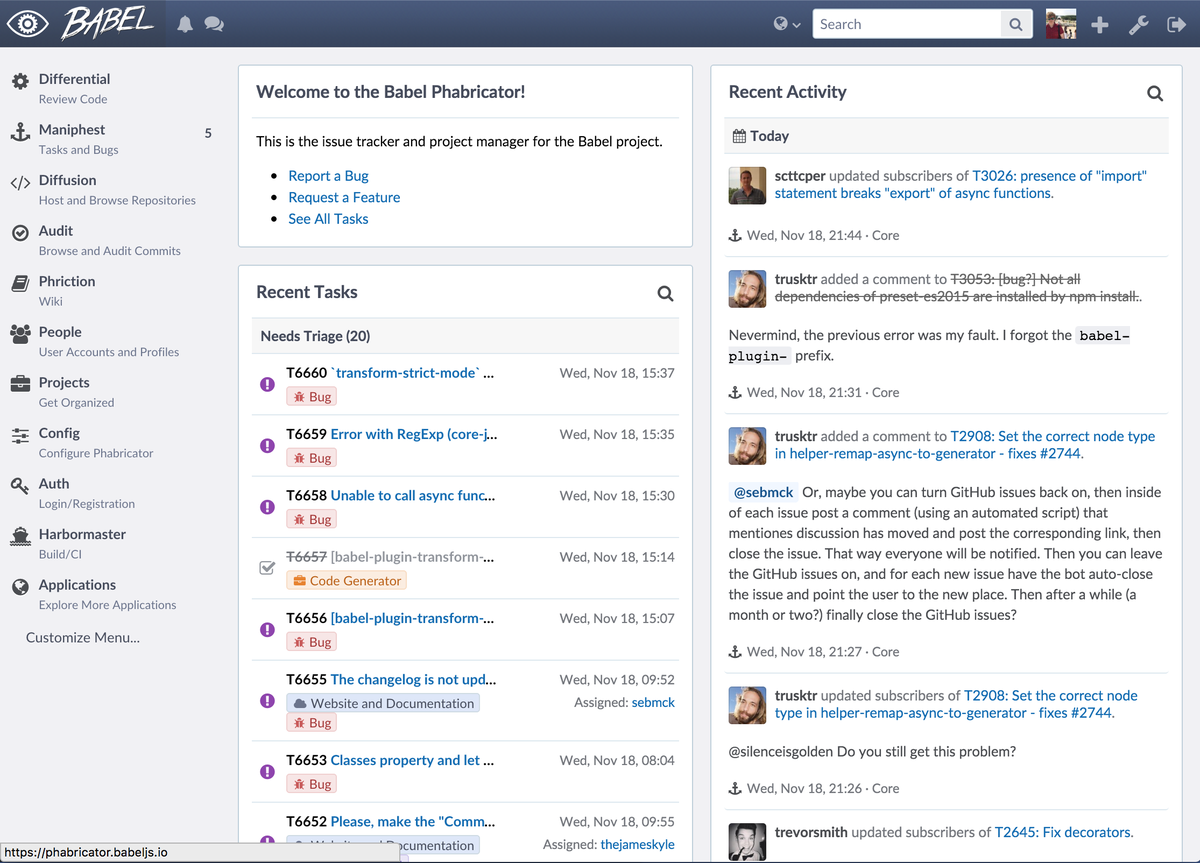This screenshot has width=1200, height=863.
Task: Click the Recent Tasks search magnifier
Action: point(665,293)
